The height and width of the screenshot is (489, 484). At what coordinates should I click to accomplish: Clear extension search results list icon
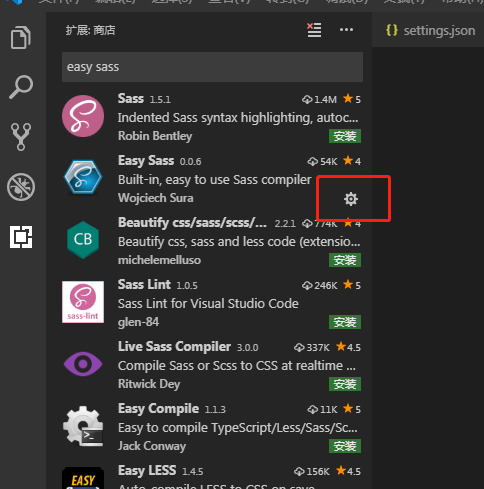click(x=314, y=30)
